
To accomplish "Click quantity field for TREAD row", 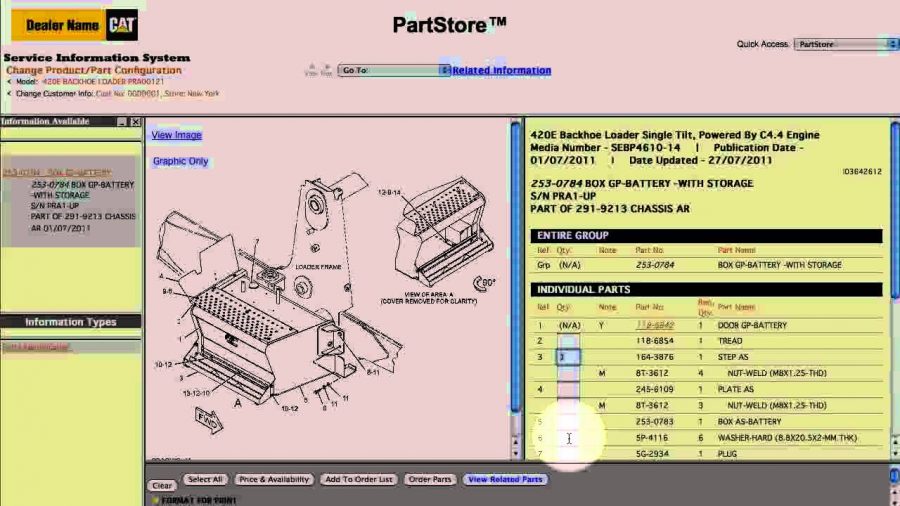I will point(568,341).
